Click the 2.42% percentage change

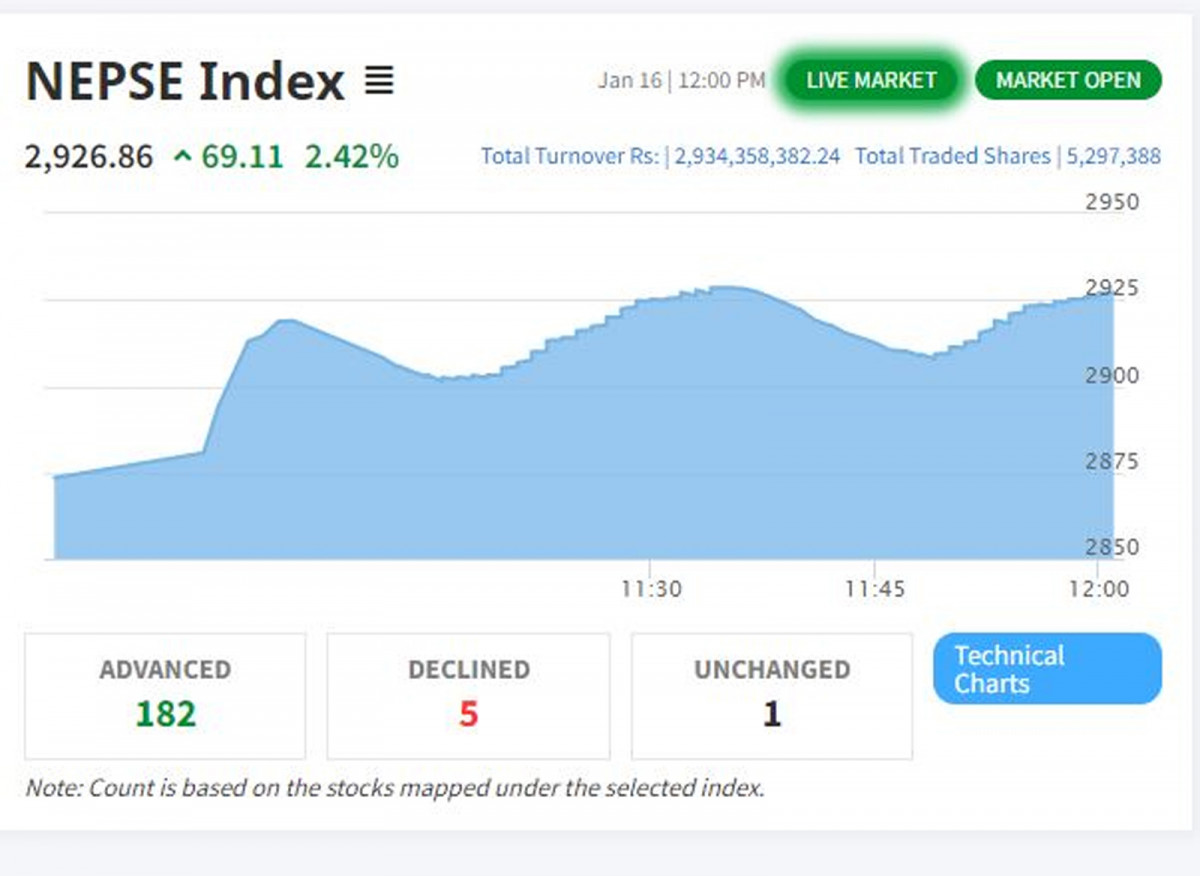(351, 157)
